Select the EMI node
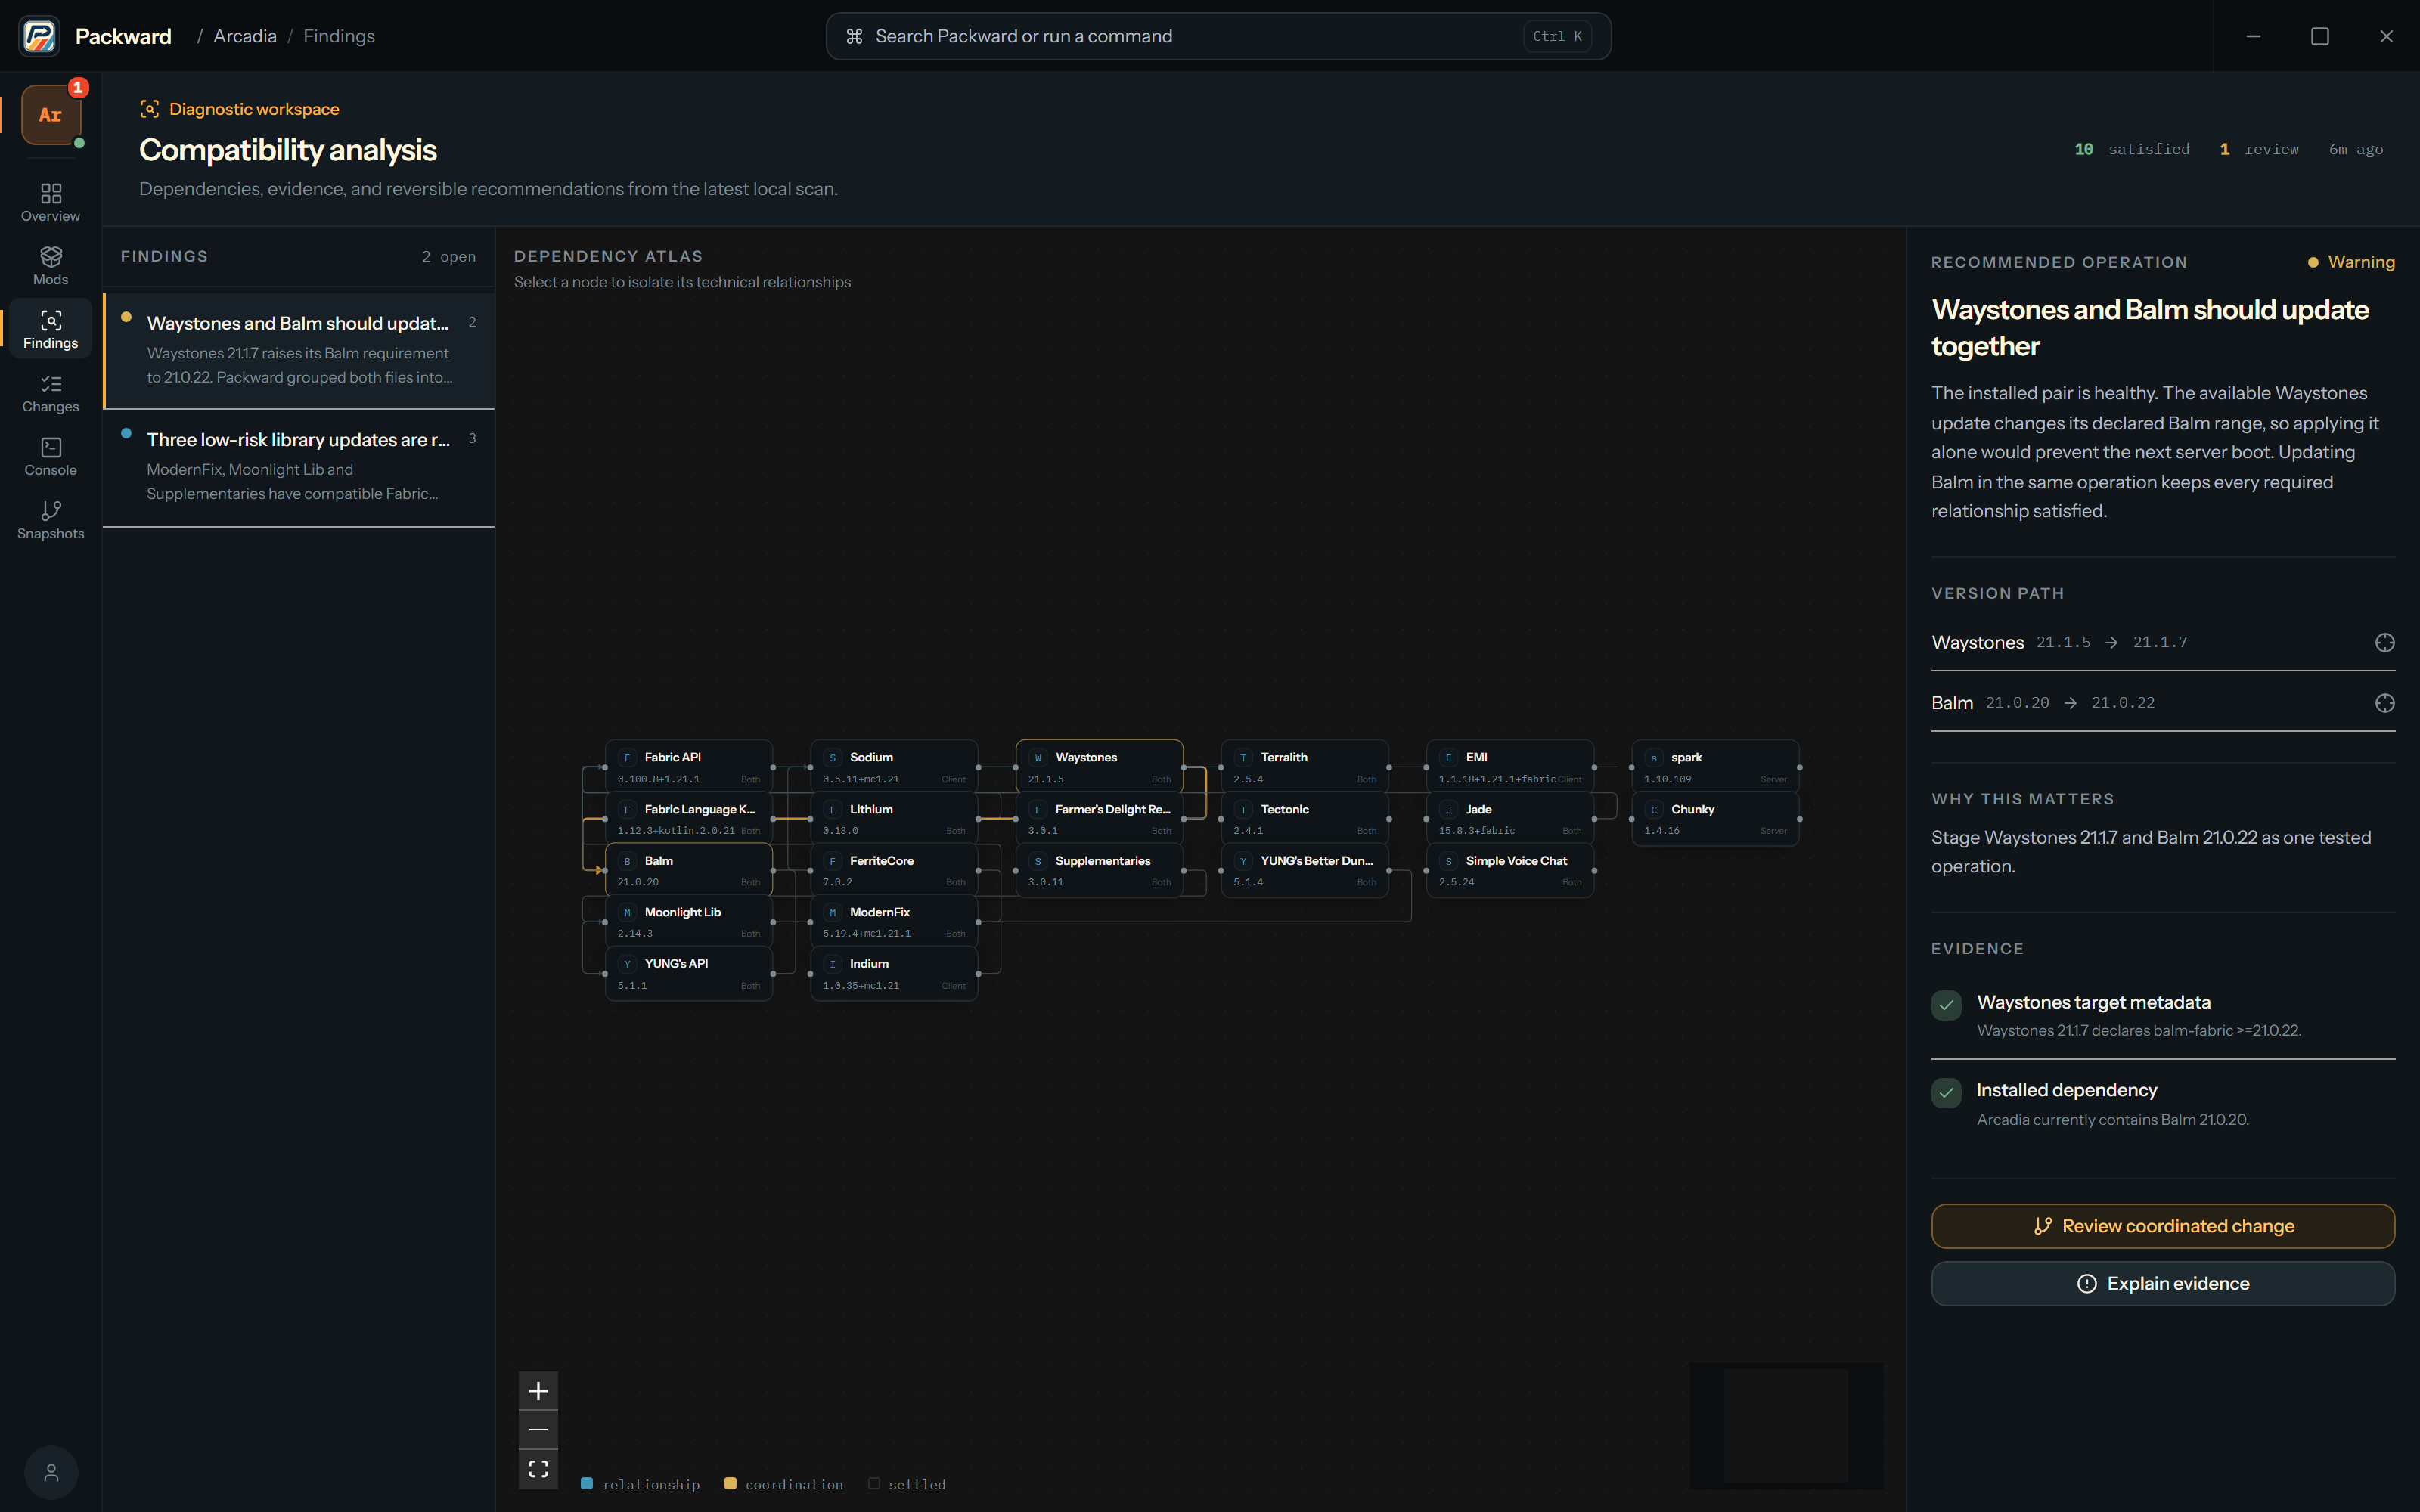Viewport: 2420px width, 1512px height. coord(1510,767)
